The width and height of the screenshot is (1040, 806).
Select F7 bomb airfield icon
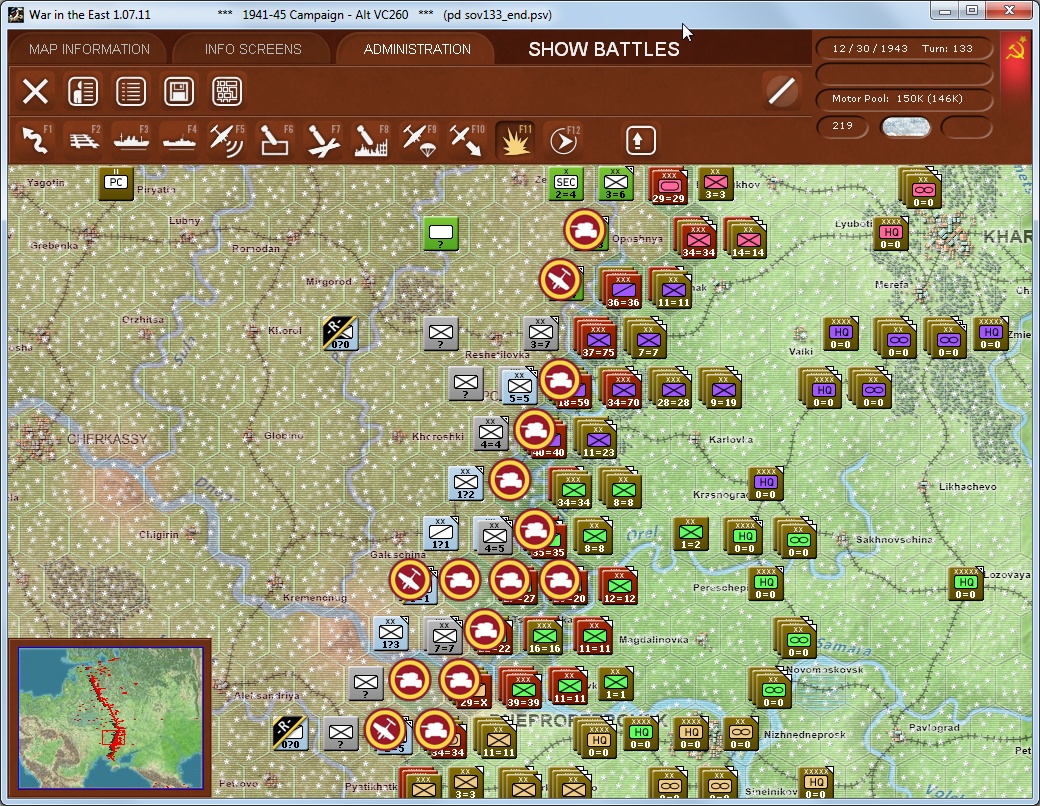[x=323, y=140]
